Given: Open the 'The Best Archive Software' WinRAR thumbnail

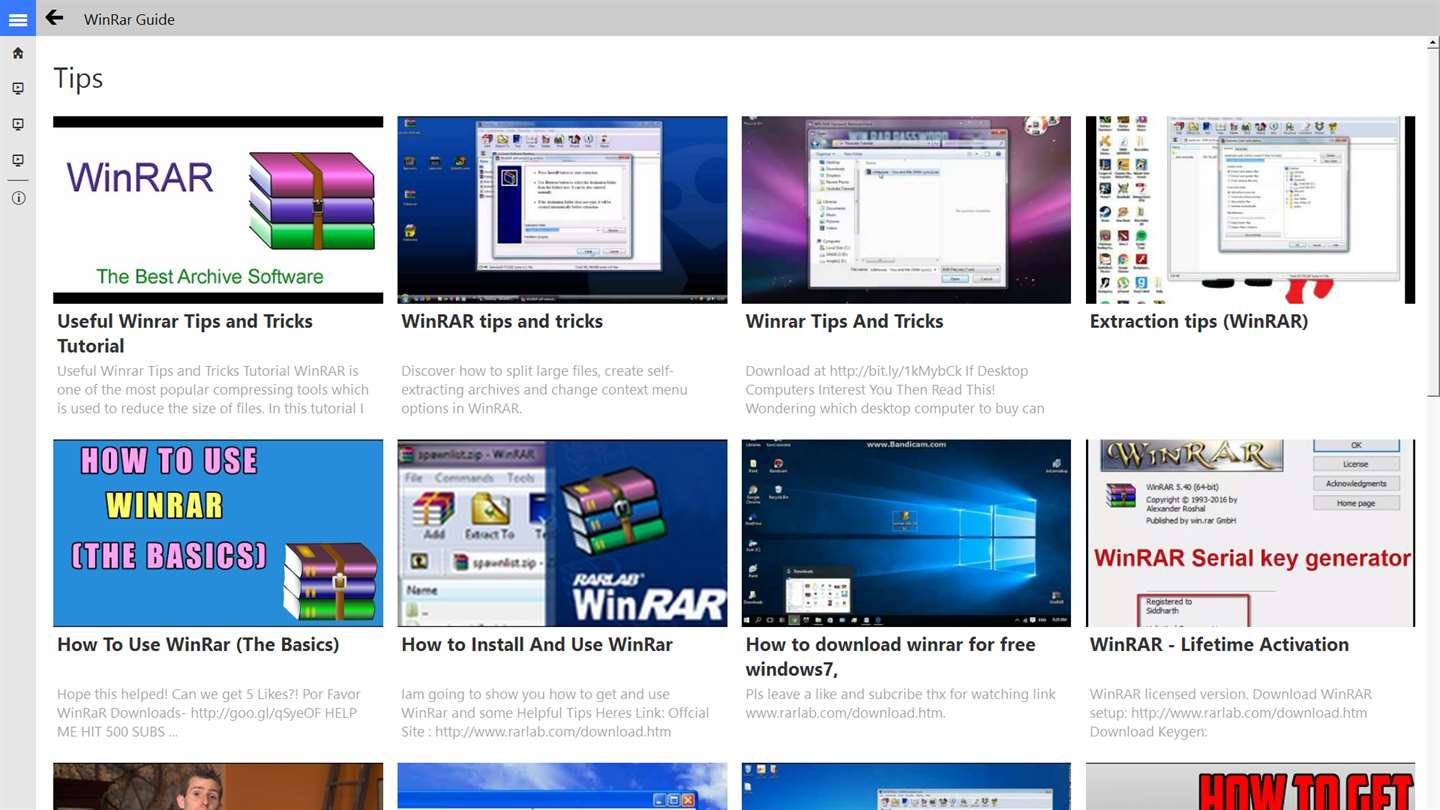Looking at the screenshot, I should [x=218, y=210].
